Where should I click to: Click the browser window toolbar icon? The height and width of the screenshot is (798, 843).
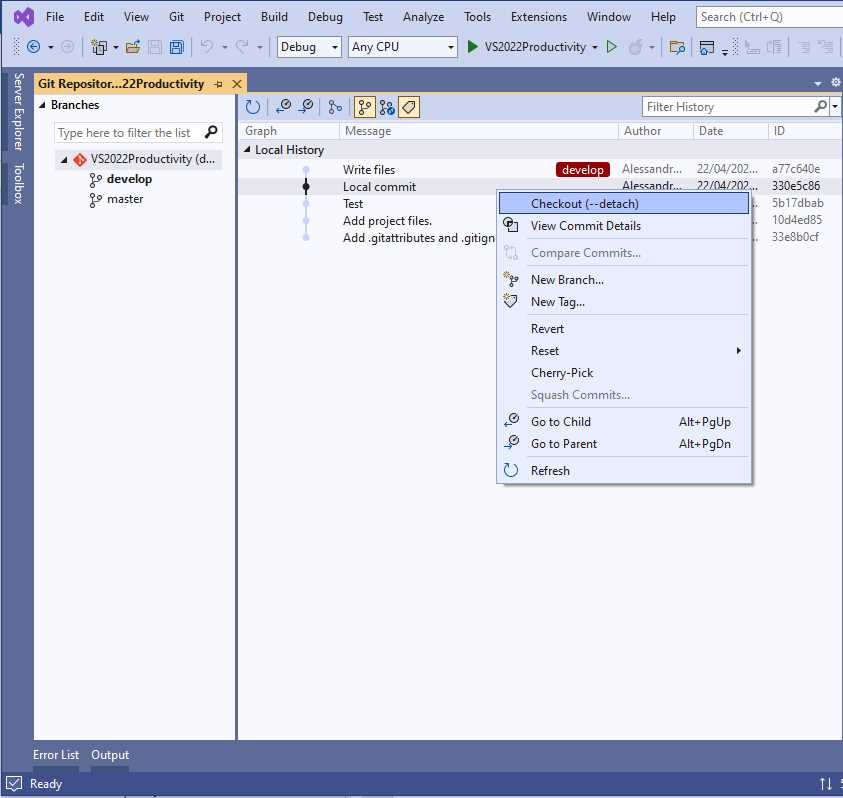(x=706, y=47)
